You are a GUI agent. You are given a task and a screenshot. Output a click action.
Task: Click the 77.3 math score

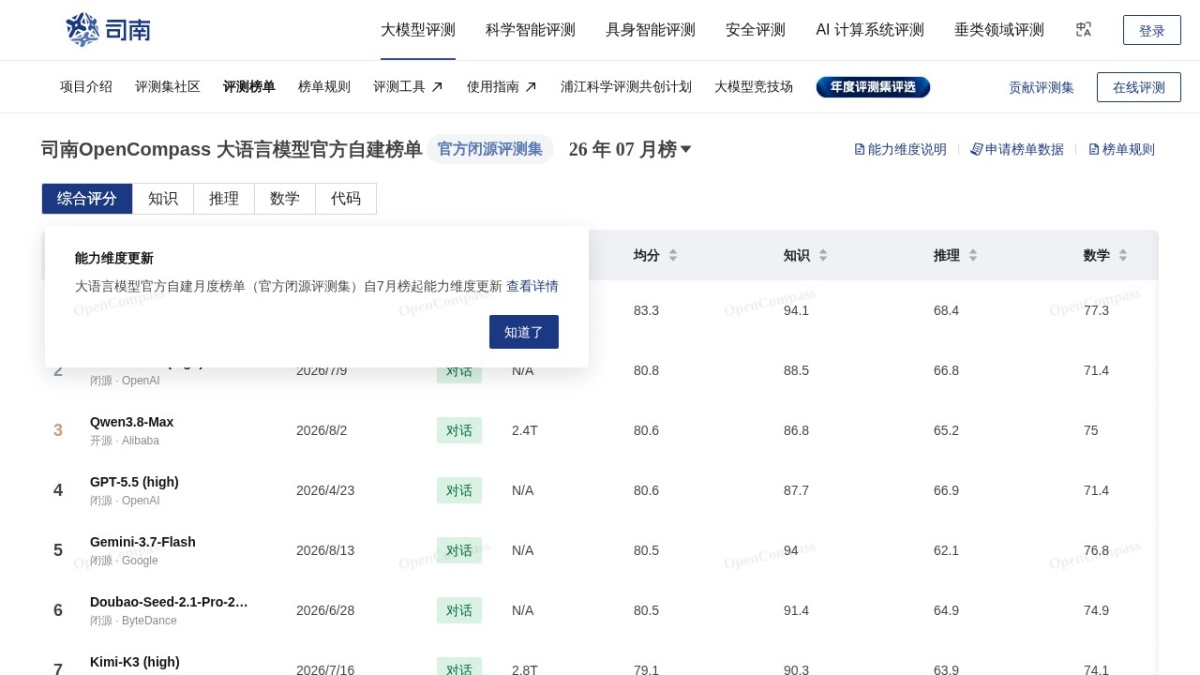pos(1096,310)
